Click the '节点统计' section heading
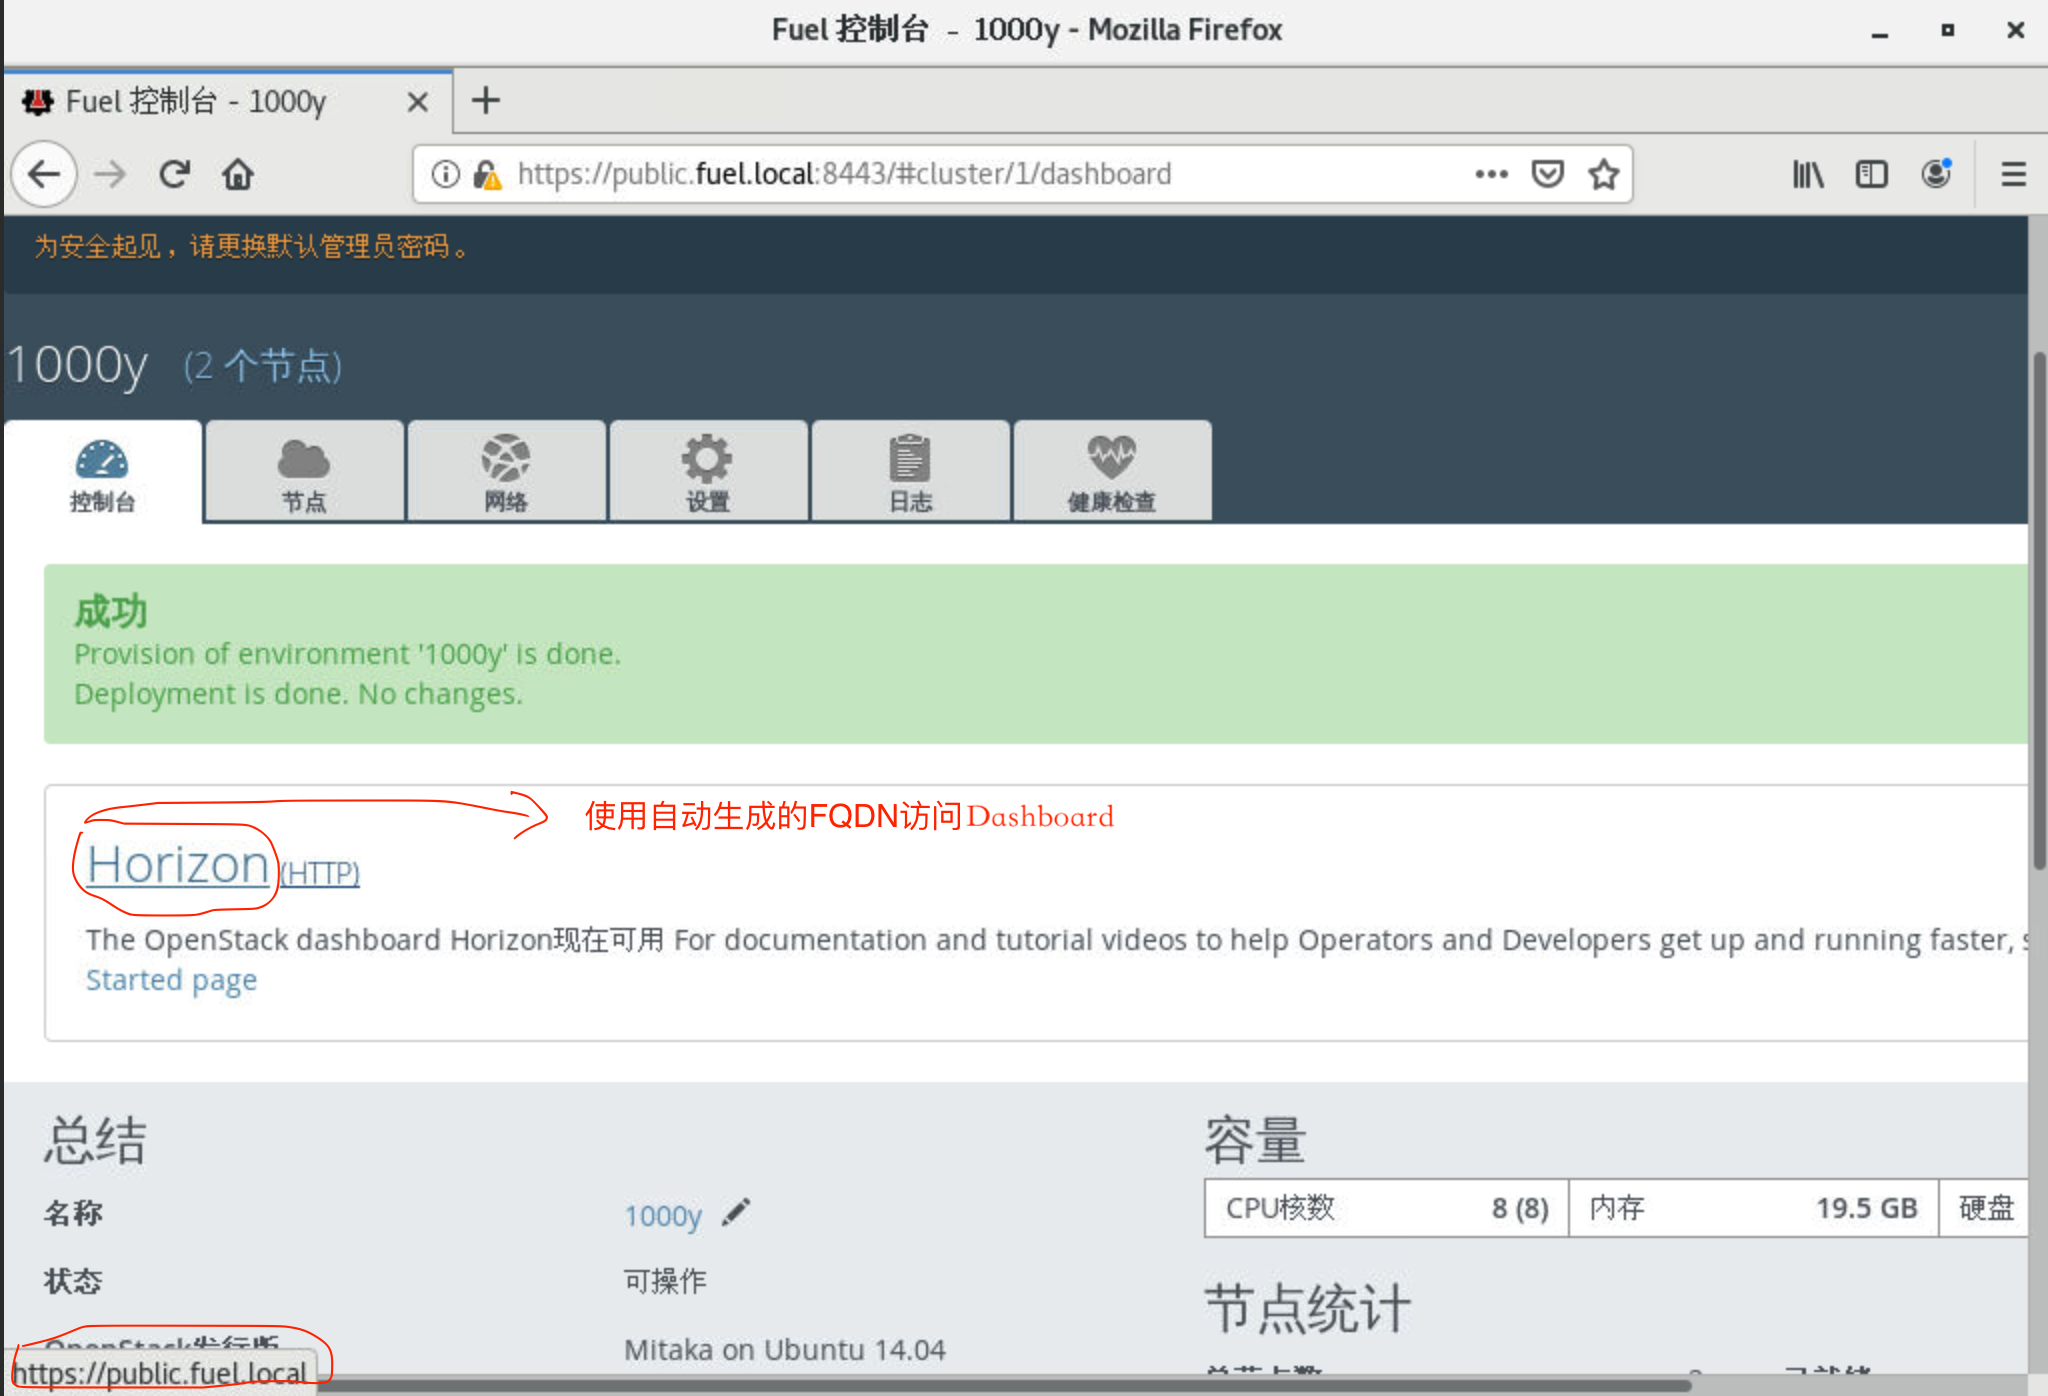Screen dimensions: 2048x1396 tap(1307, 1308)
